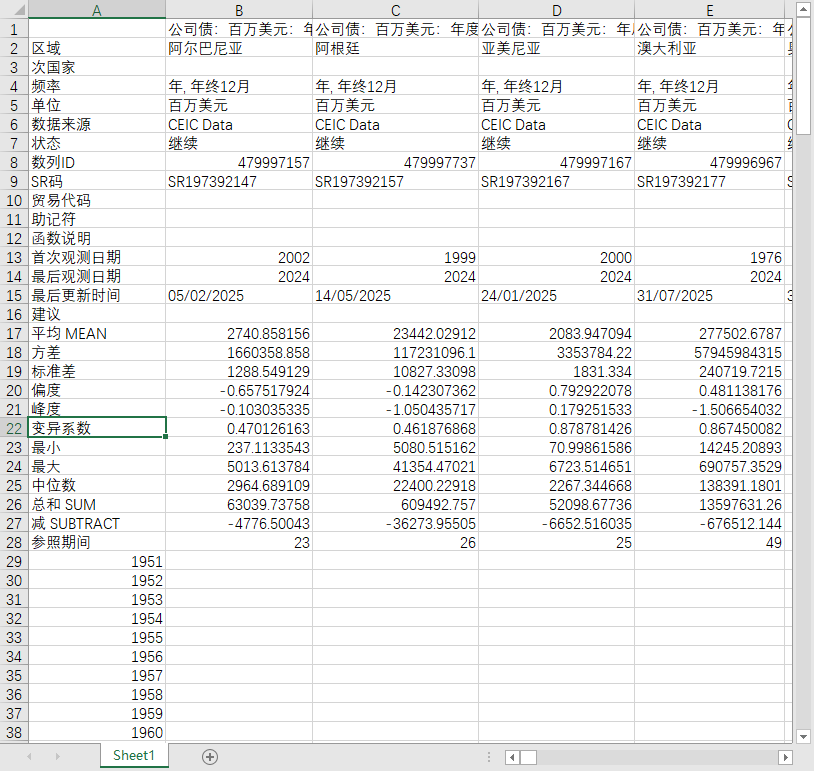Image resolution: width=814 pixels, height=771 pixels.
Task: Click cell with value 479997157
Action: pyautogui.click(x=239, y=163)
